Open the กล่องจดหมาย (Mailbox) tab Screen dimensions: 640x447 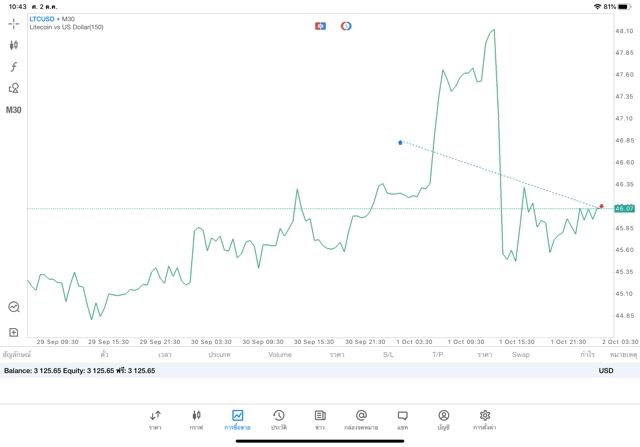pos(361,419)
